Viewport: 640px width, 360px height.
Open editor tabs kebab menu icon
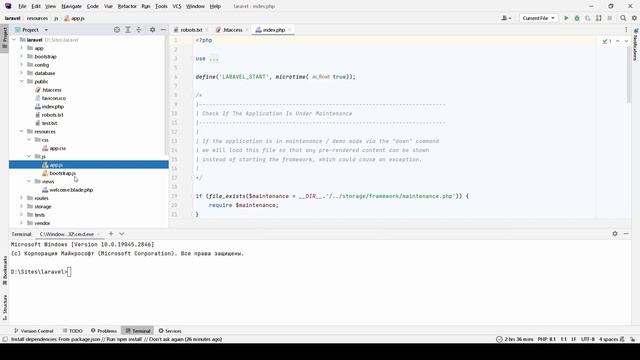[626, 30]
